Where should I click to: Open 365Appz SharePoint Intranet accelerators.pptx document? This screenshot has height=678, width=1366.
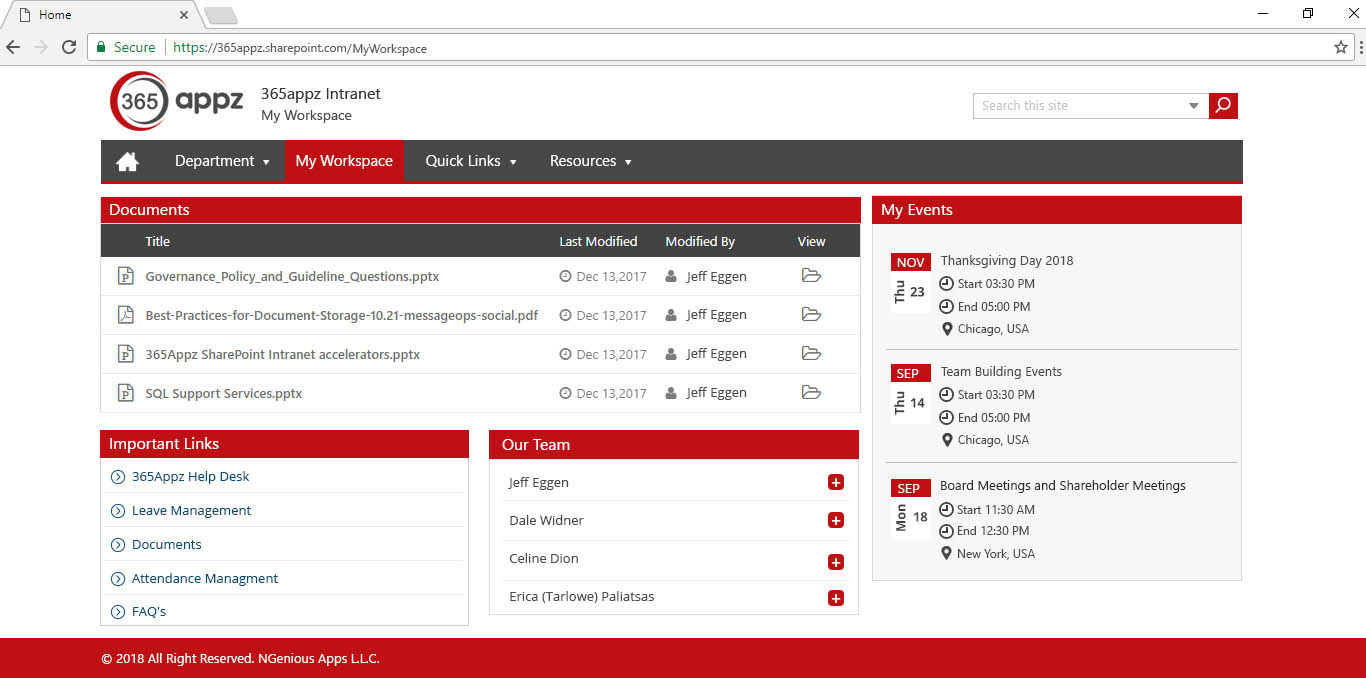[x=283, y=354]
